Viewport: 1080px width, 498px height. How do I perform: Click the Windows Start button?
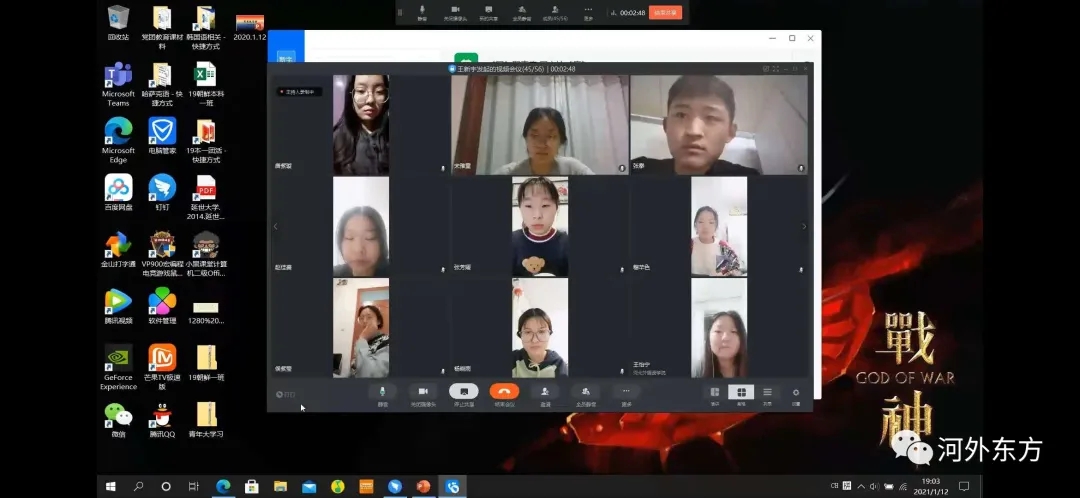point(110,486)
